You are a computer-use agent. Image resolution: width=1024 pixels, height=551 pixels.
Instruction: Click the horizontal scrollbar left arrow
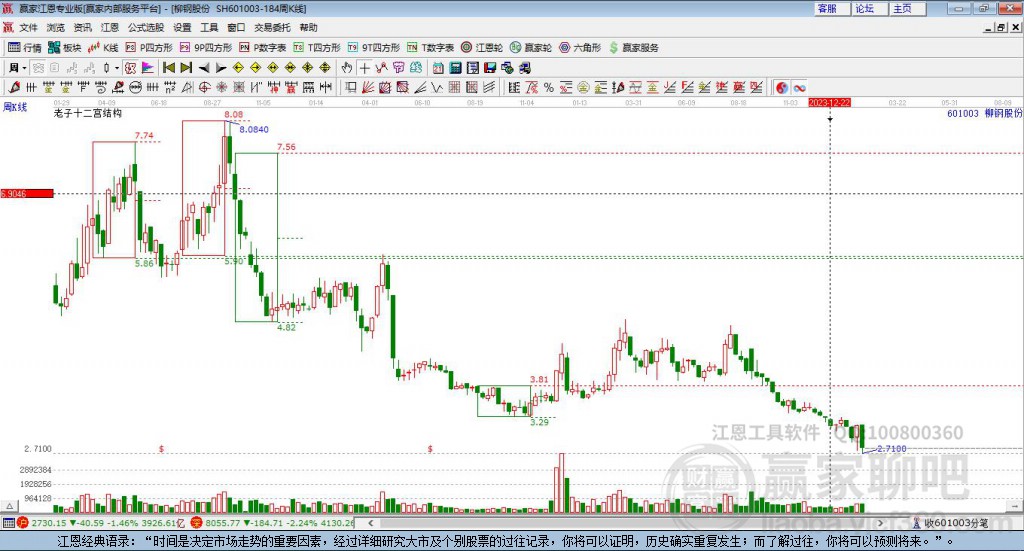click(370, 523)
